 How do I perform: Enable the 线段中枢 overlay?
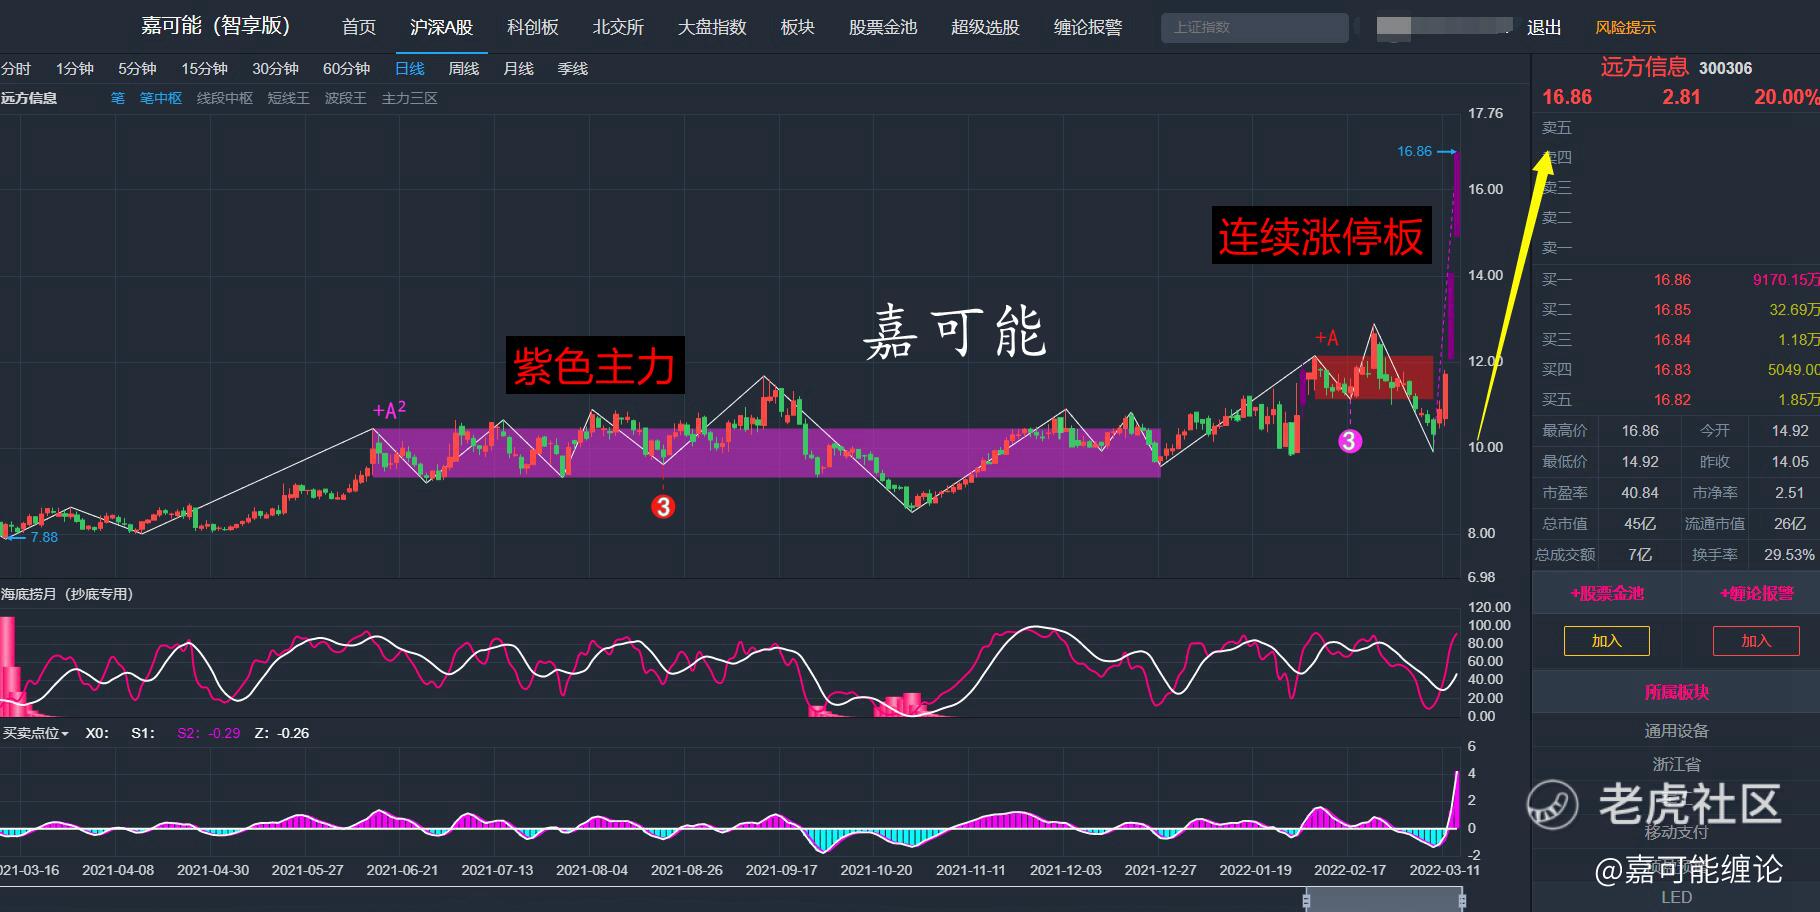[x=225, y=98]
